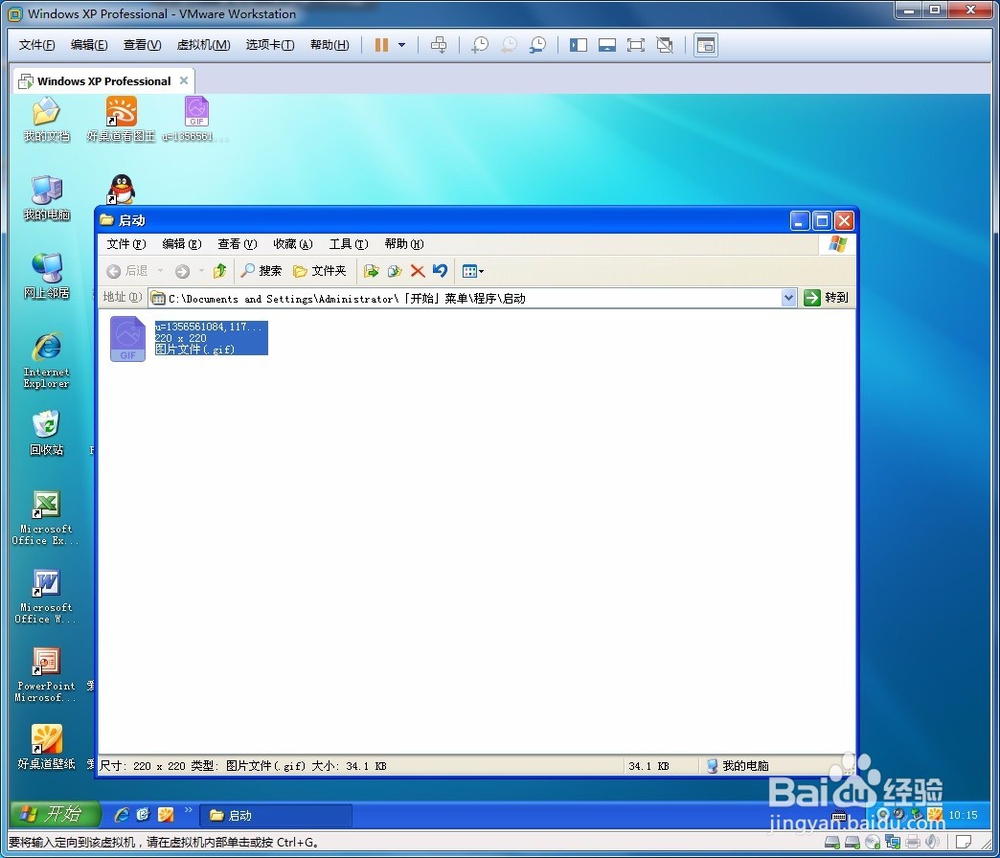Click the Copy To folder icon
Image resolution: width=1000 pixels, height=858 pixels.
click(395, 271)
